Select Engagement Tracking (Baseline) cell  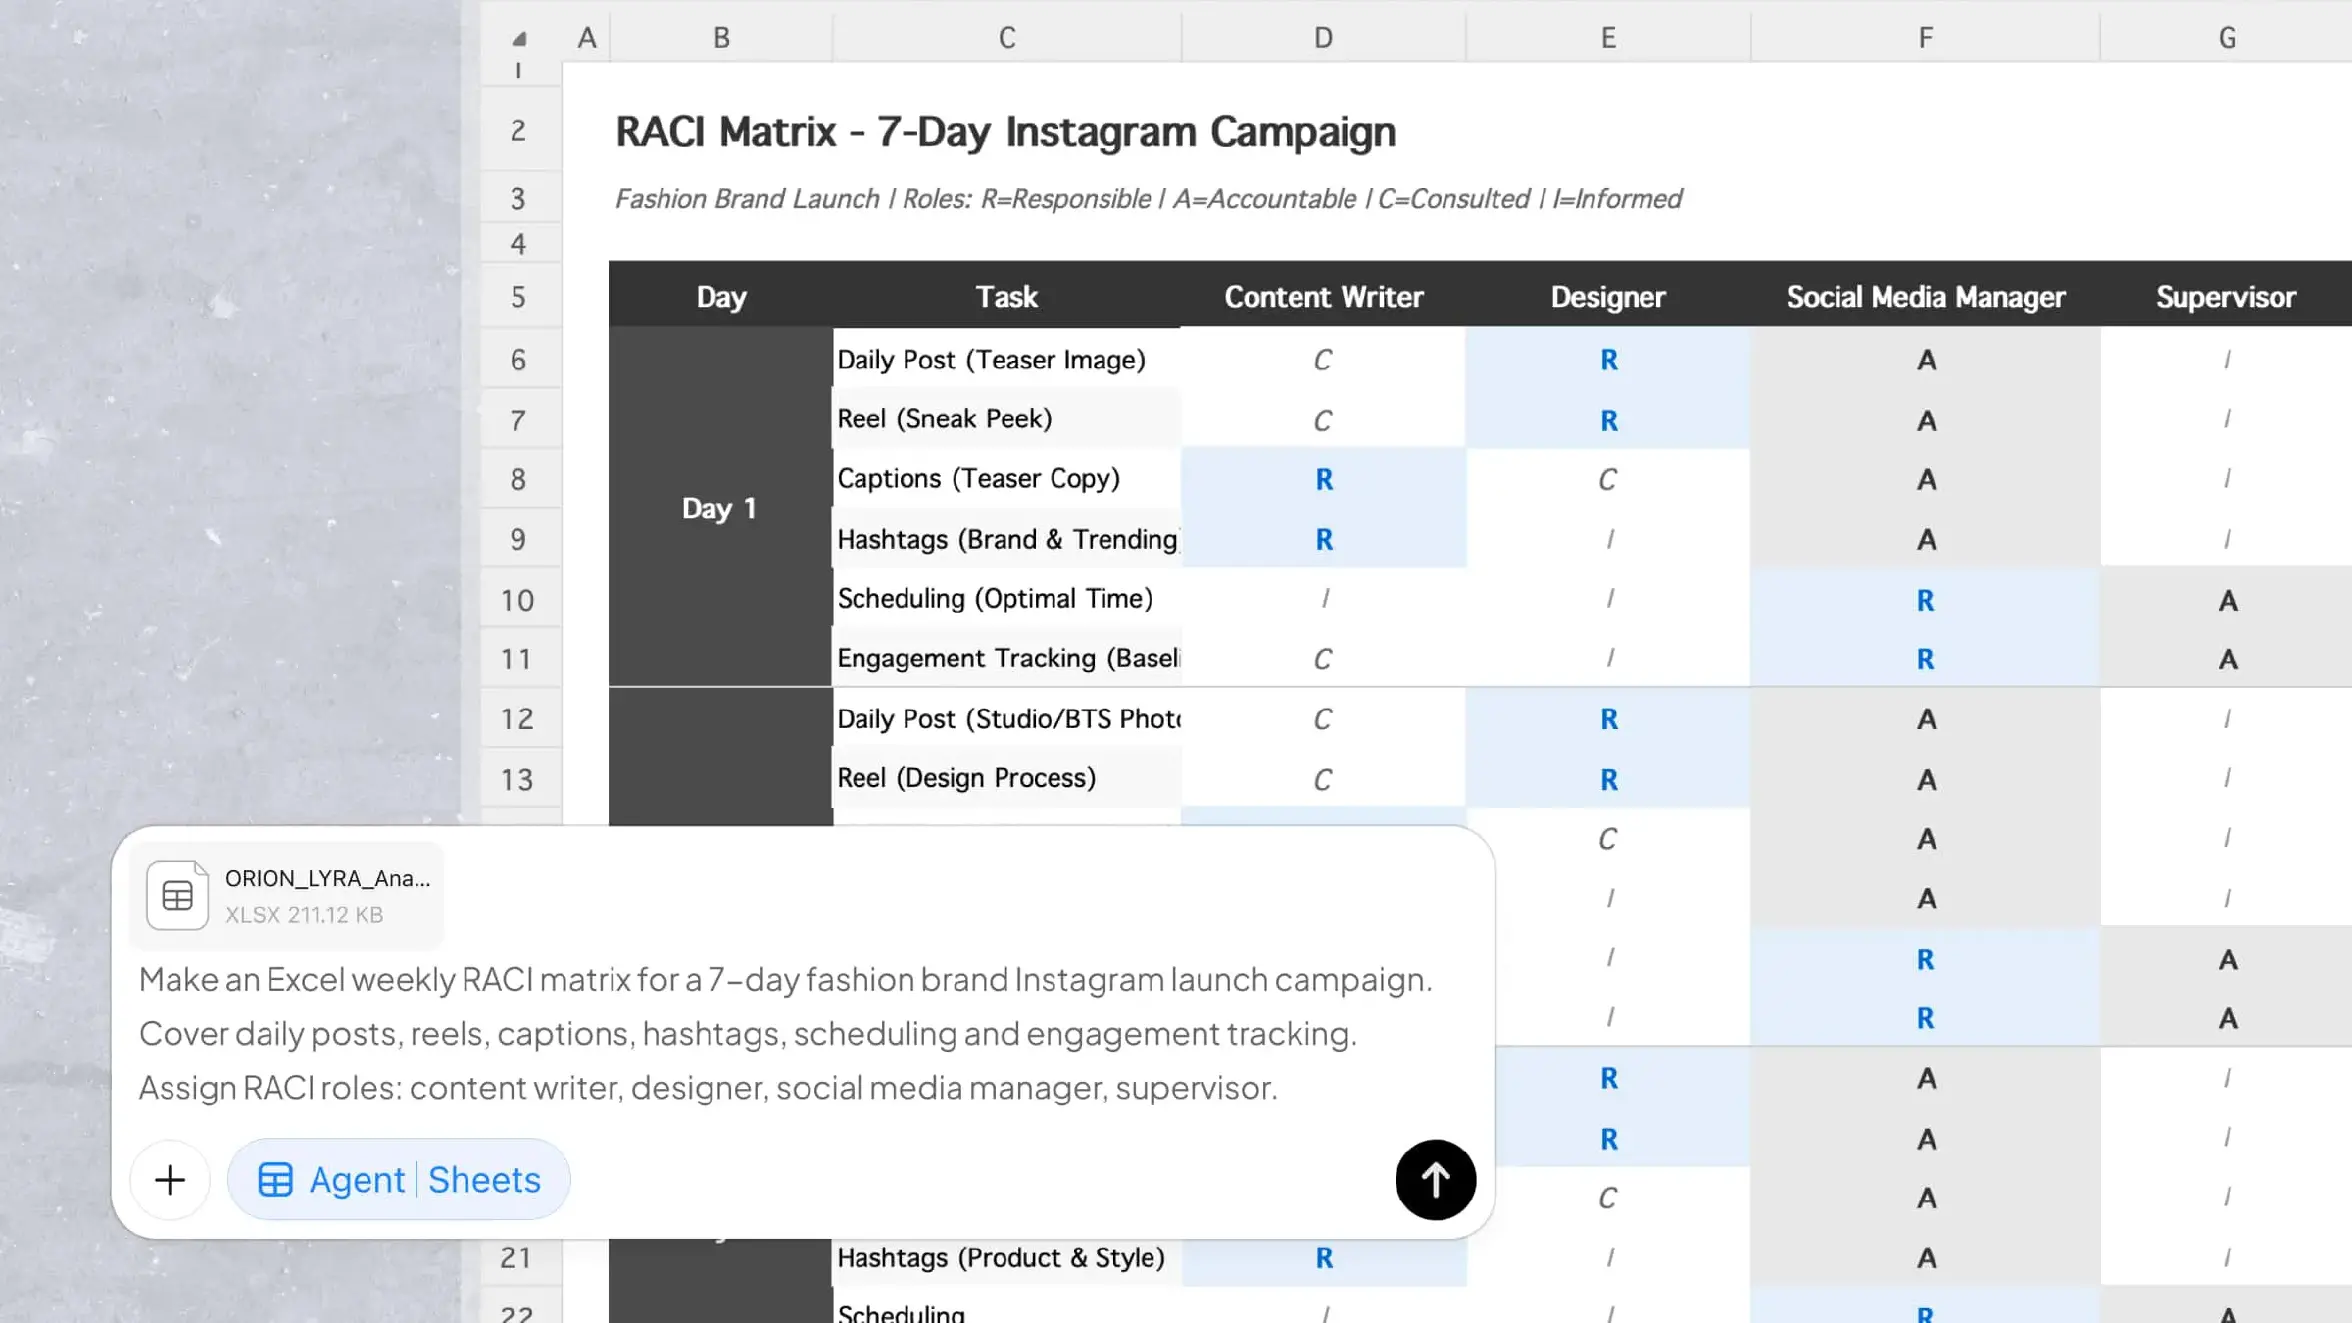tap(1007, 658)
